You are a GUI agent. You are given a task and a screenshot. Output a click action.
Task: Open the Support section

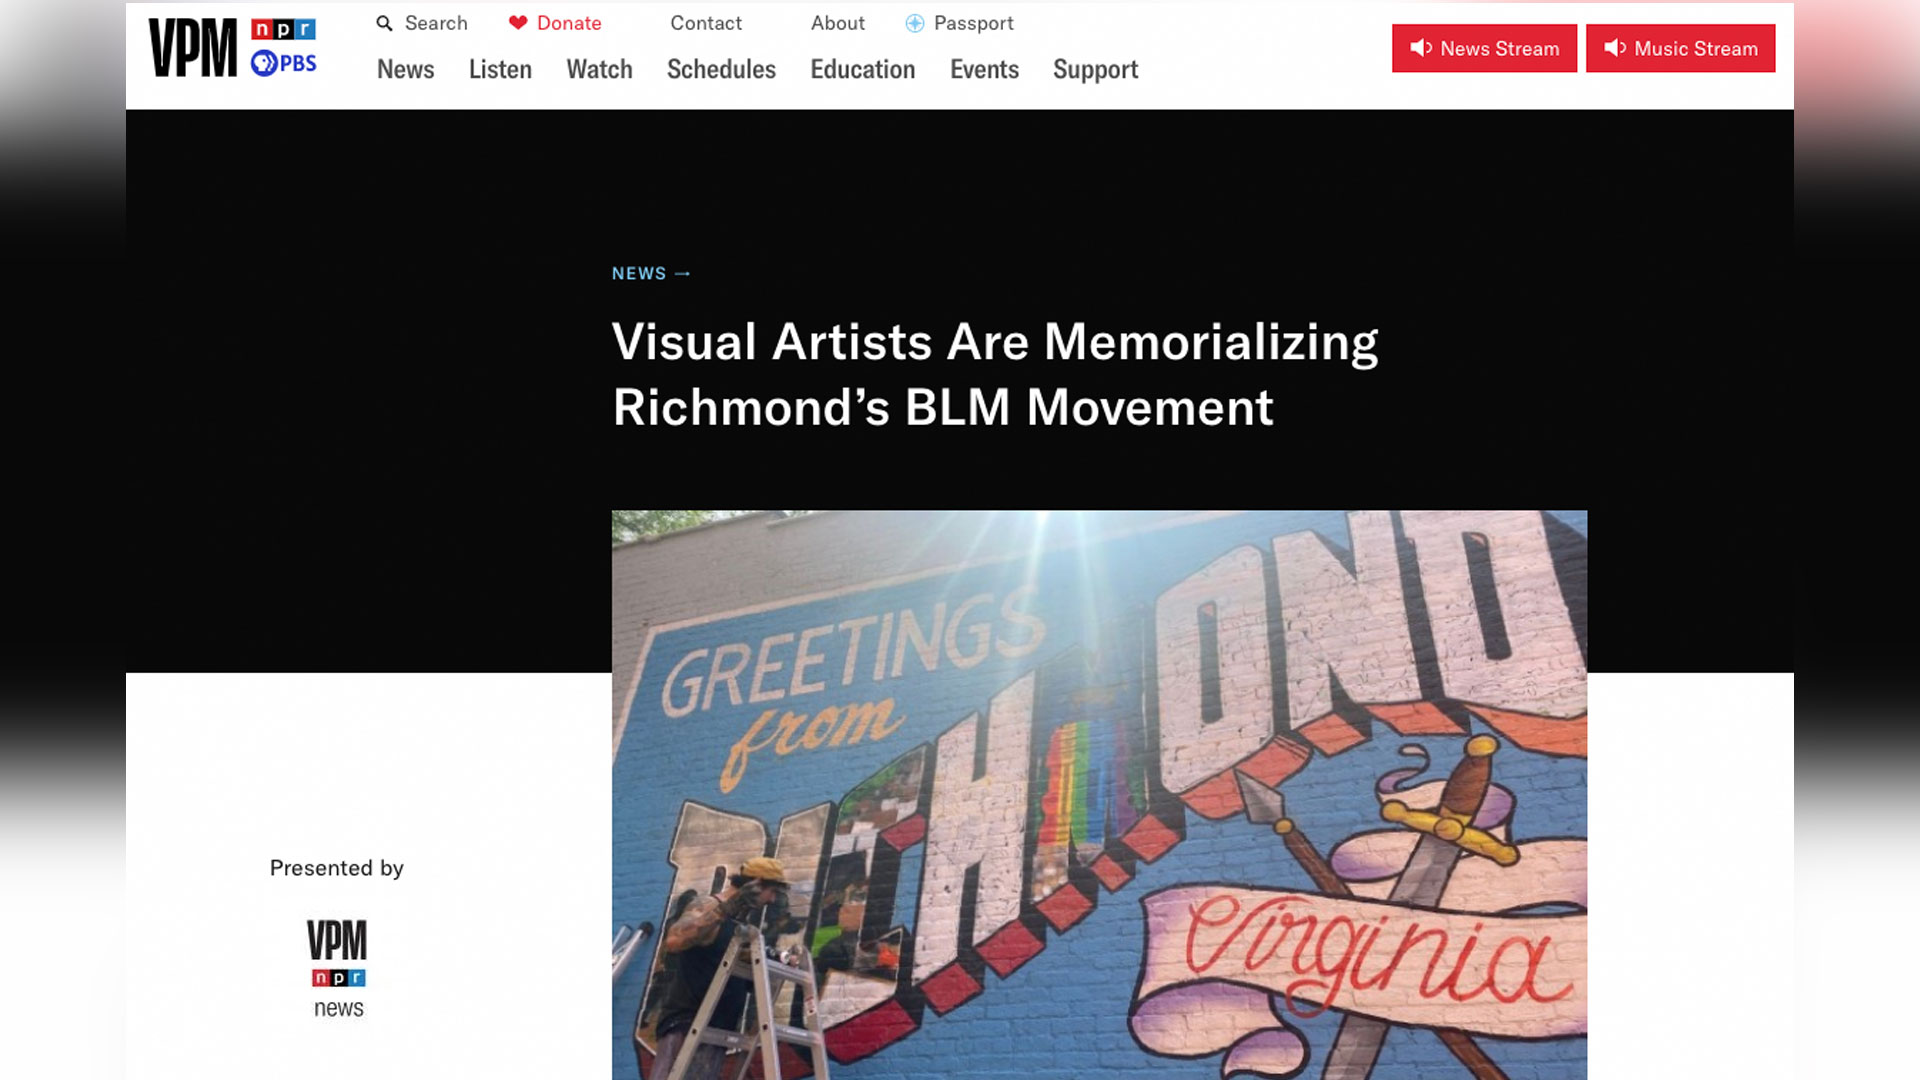pyautogui.click(x=1095, y=70)
